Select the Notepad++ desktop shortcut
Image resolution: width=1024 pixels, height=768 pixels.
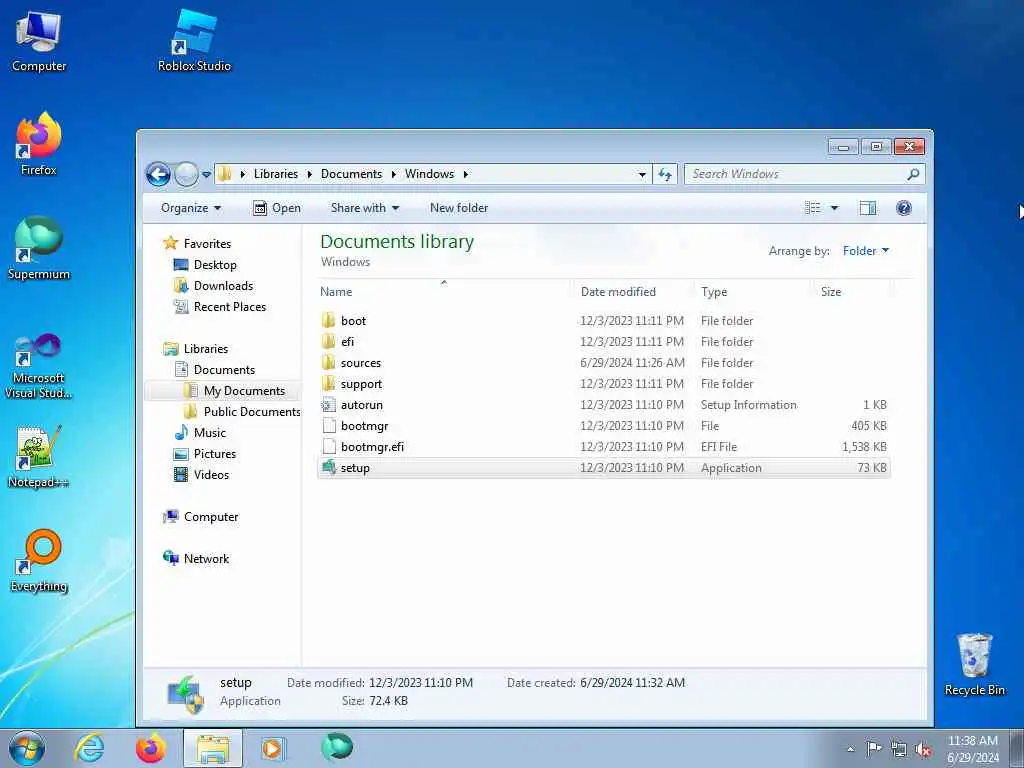[x=39, y=456]
